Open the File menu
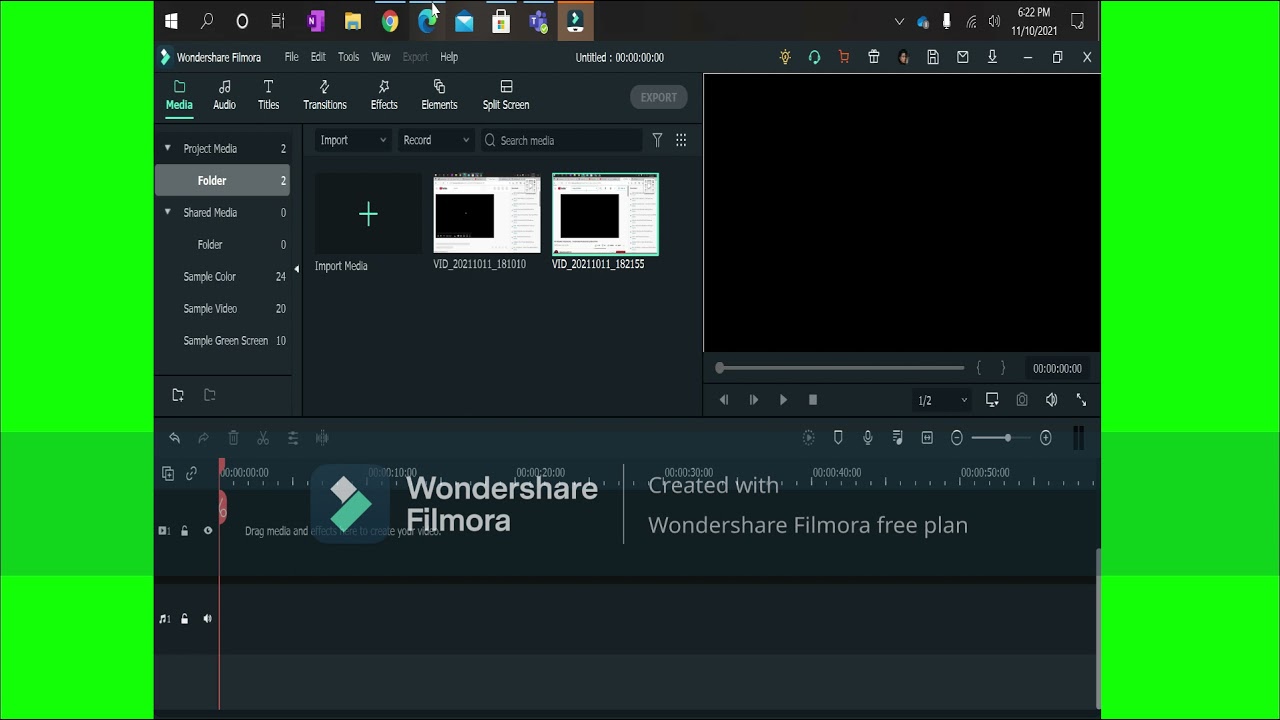 [291, 57]
